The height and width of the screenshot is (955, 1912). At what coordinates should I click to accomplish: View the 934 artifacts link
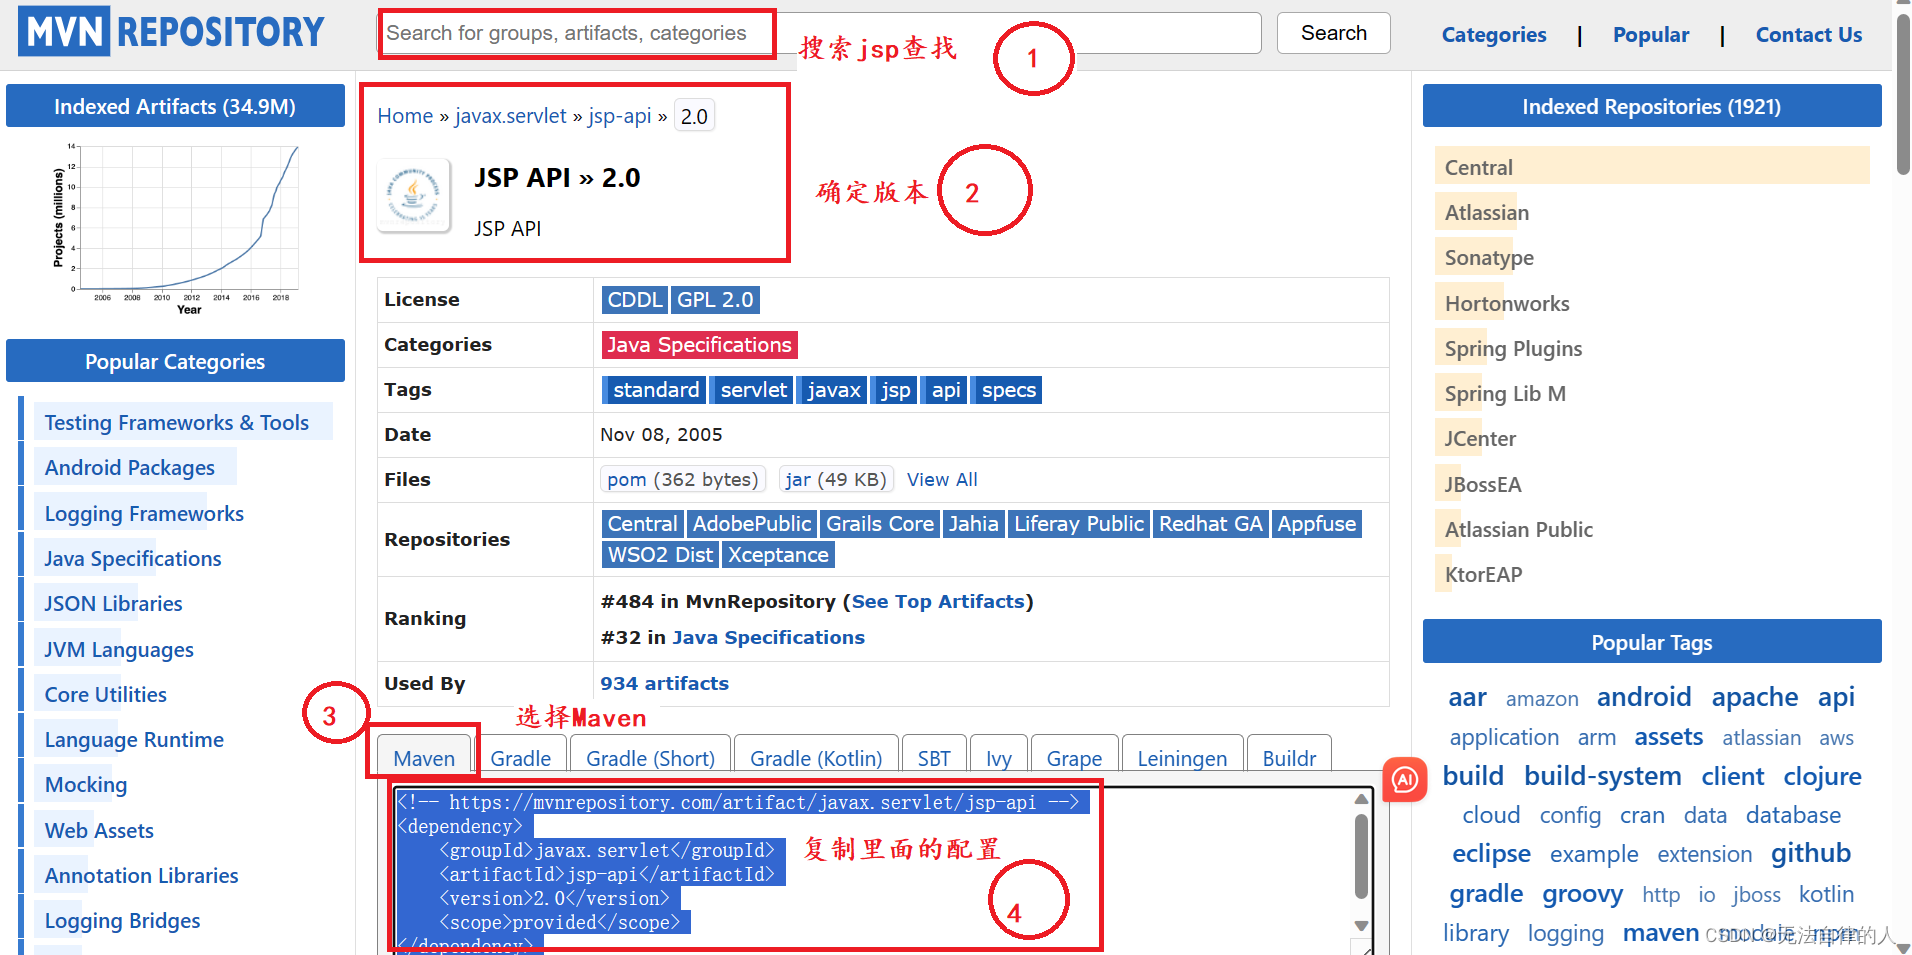(663, 683)
